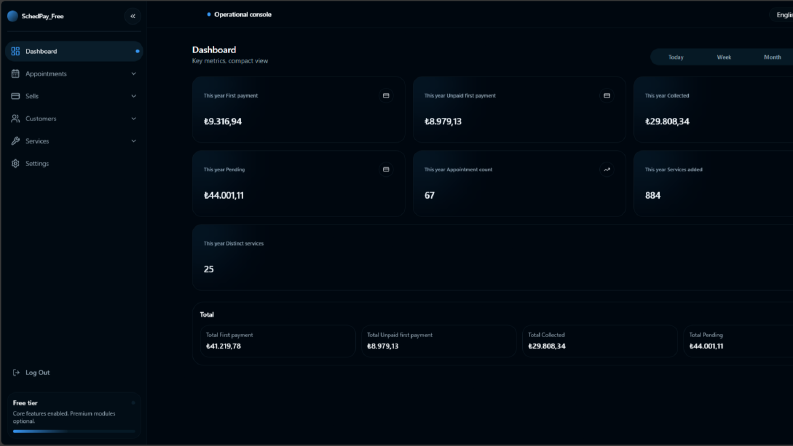Click the Total Pending tile
Screen dimensions: 793x446
point(738,341)
